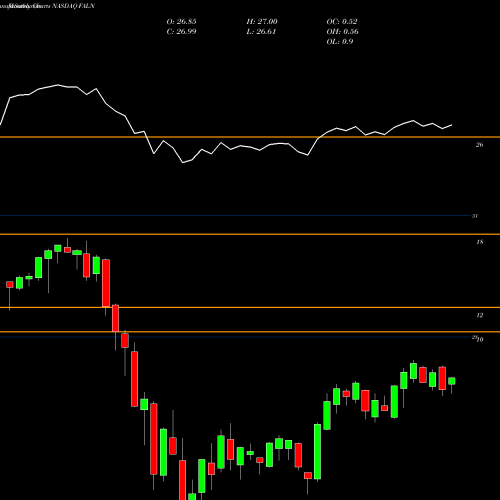Select the OH: 0.56 reading
The height and width of the screenshot is (500, 500).
tap(342, 32)
